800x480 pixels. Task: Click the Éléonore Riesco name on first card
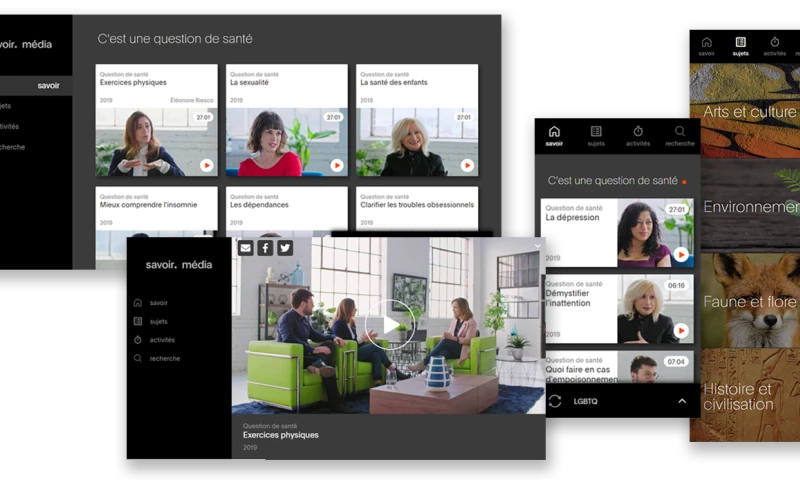192,100
